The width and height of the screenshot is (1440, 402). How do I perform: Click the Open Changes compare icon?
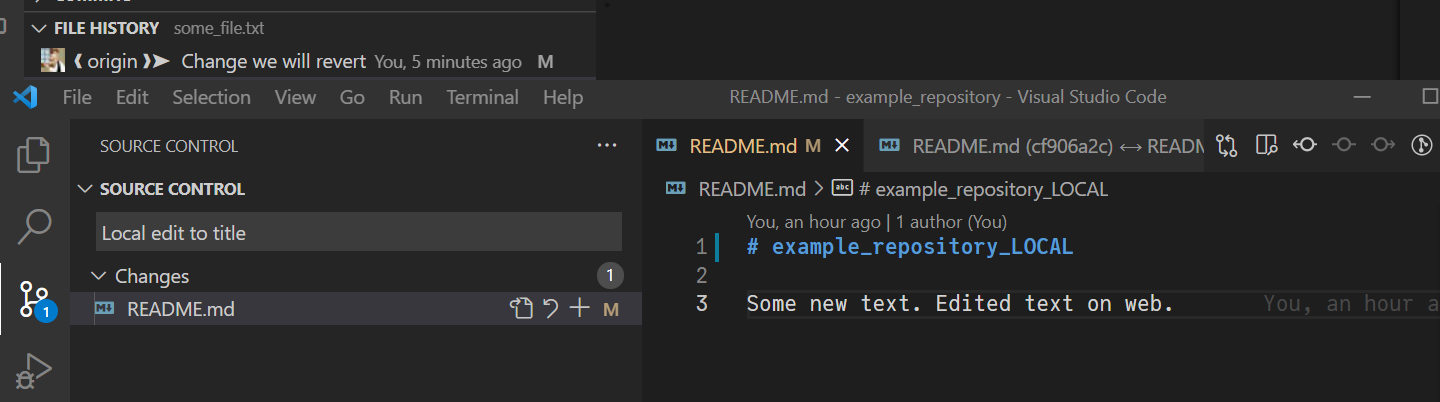(x=1227, y=146)
